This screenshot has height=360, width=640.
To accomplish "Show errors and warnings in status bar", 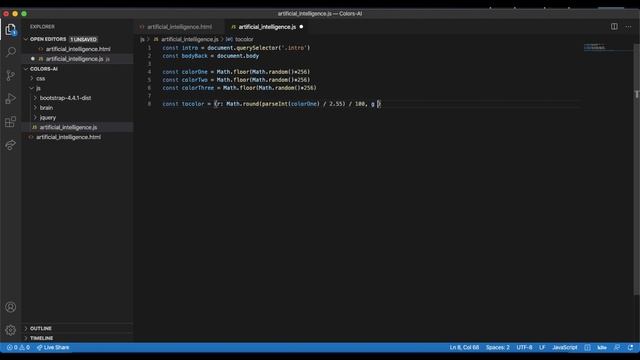I will tap(18, 347).
